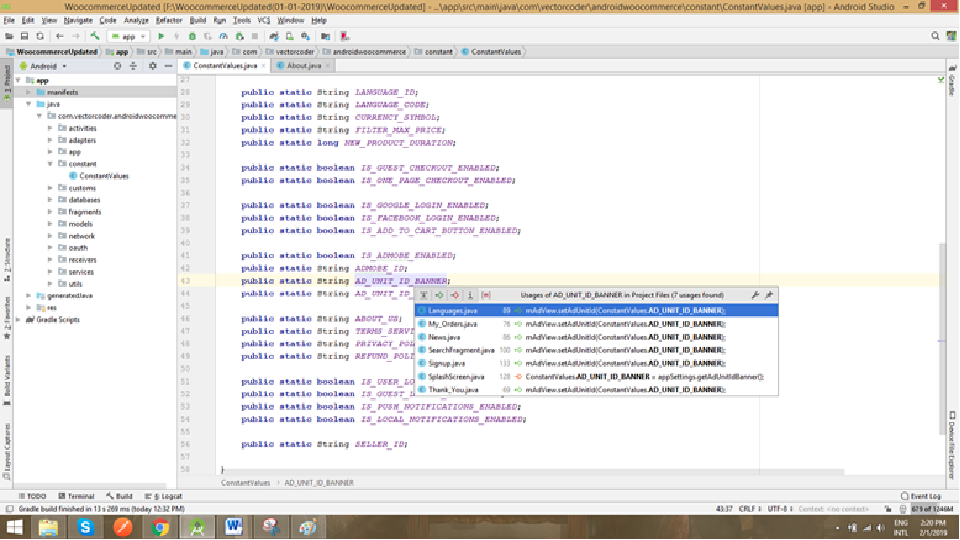Viewport: 960px width, 540px height.
Task: Open Skype from the taskbar
Action: tap(85, 527)
